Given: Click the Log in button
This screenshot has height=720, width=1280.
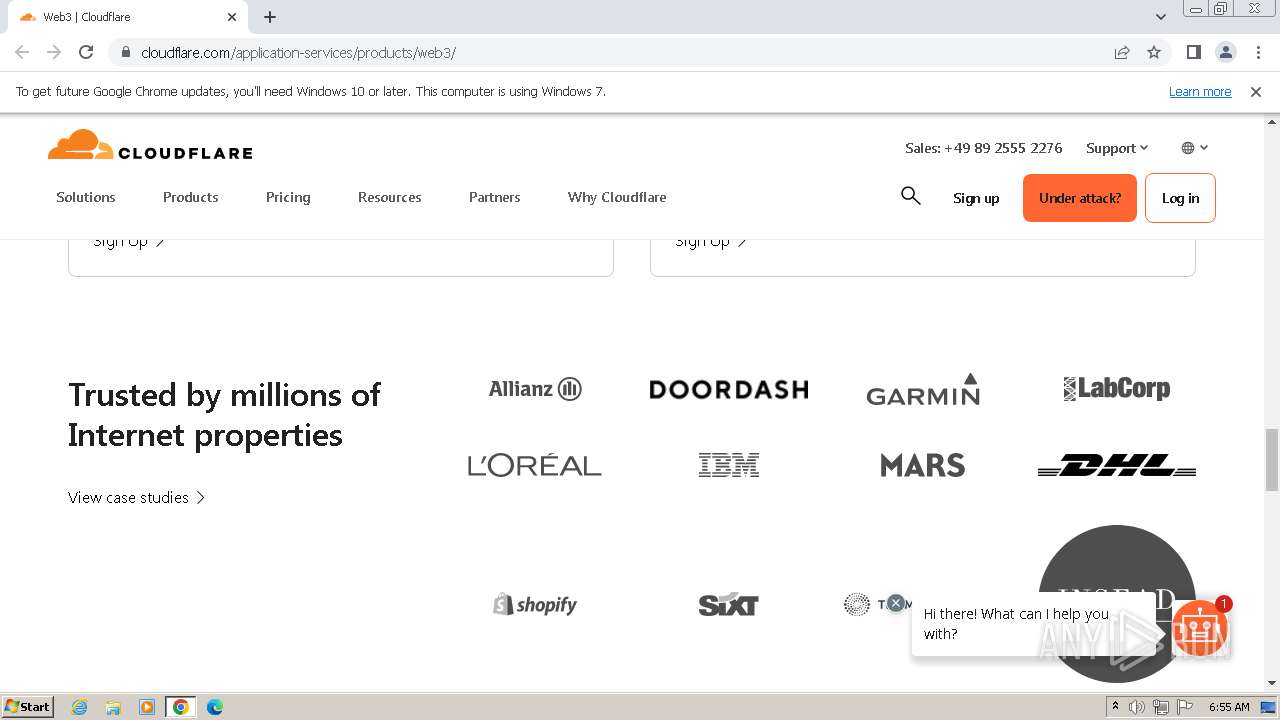Looking at the screenshot, I should (x=1180, y=198).
